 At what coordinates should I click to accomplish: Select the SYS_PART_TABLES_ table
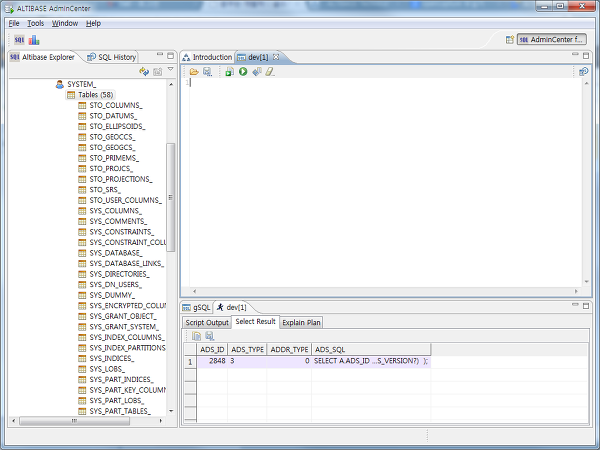pyautogui.click(x=115, y=411)
